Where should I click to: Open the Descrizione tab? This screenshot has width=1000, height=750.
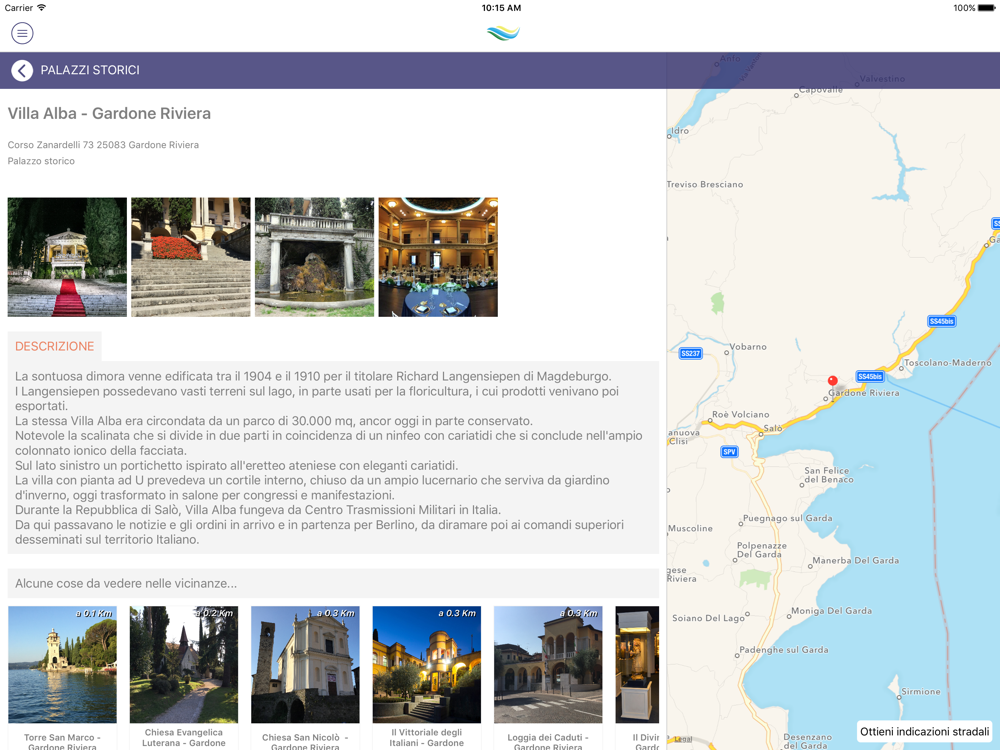55,346
